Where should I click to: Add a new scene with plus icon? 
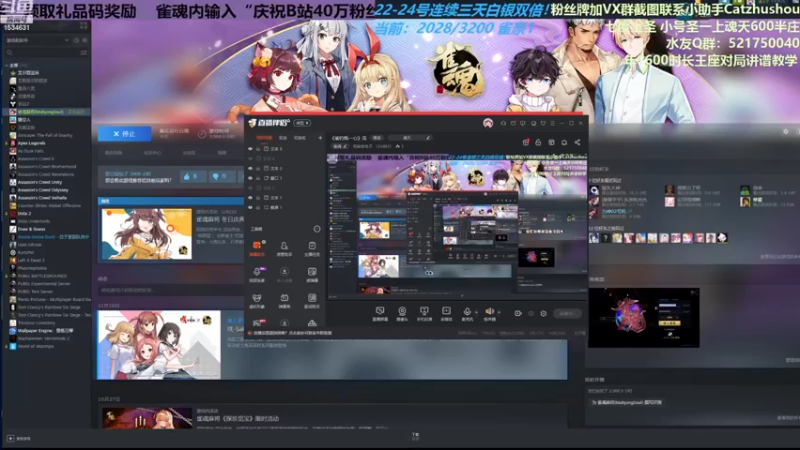pyautogui.click(x=320, y=138)
